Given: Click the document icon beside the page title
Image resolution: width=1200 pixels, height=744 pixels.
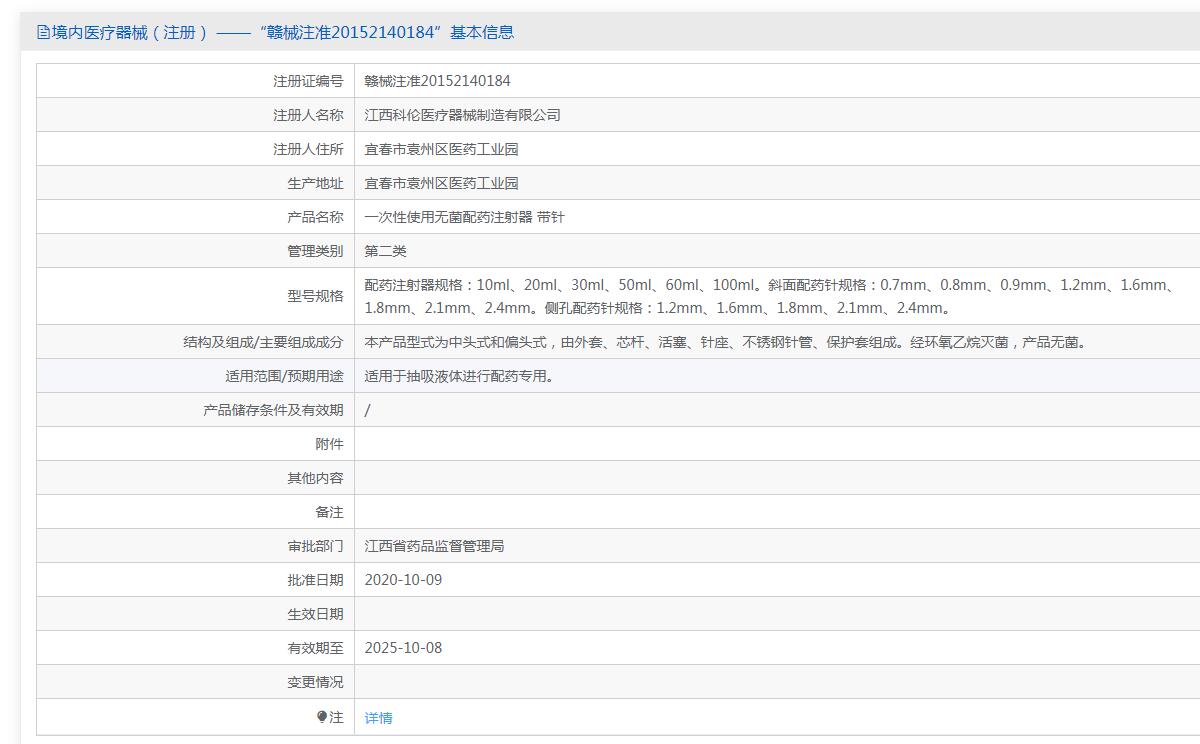Looking at the screenshot, I should tap(43, 32).
